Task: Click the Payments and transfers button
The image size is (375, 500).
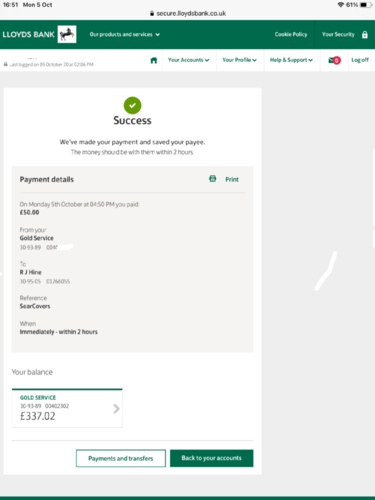Action: coord(121,458)
